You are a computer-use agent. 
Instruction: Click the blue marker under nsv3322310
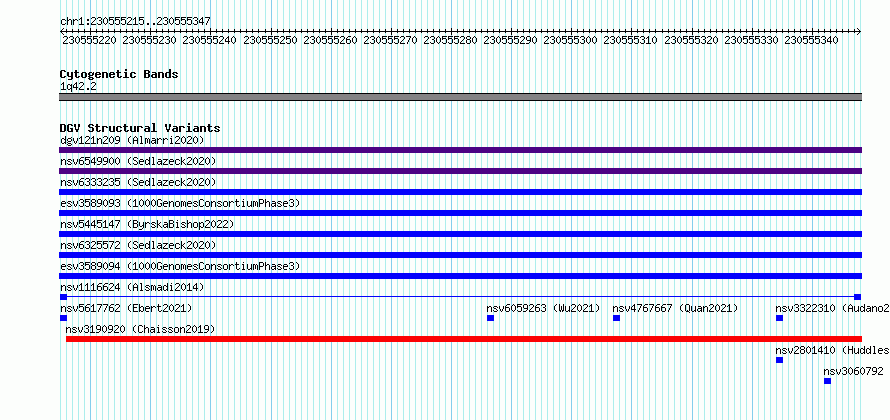tap(779, 318)
